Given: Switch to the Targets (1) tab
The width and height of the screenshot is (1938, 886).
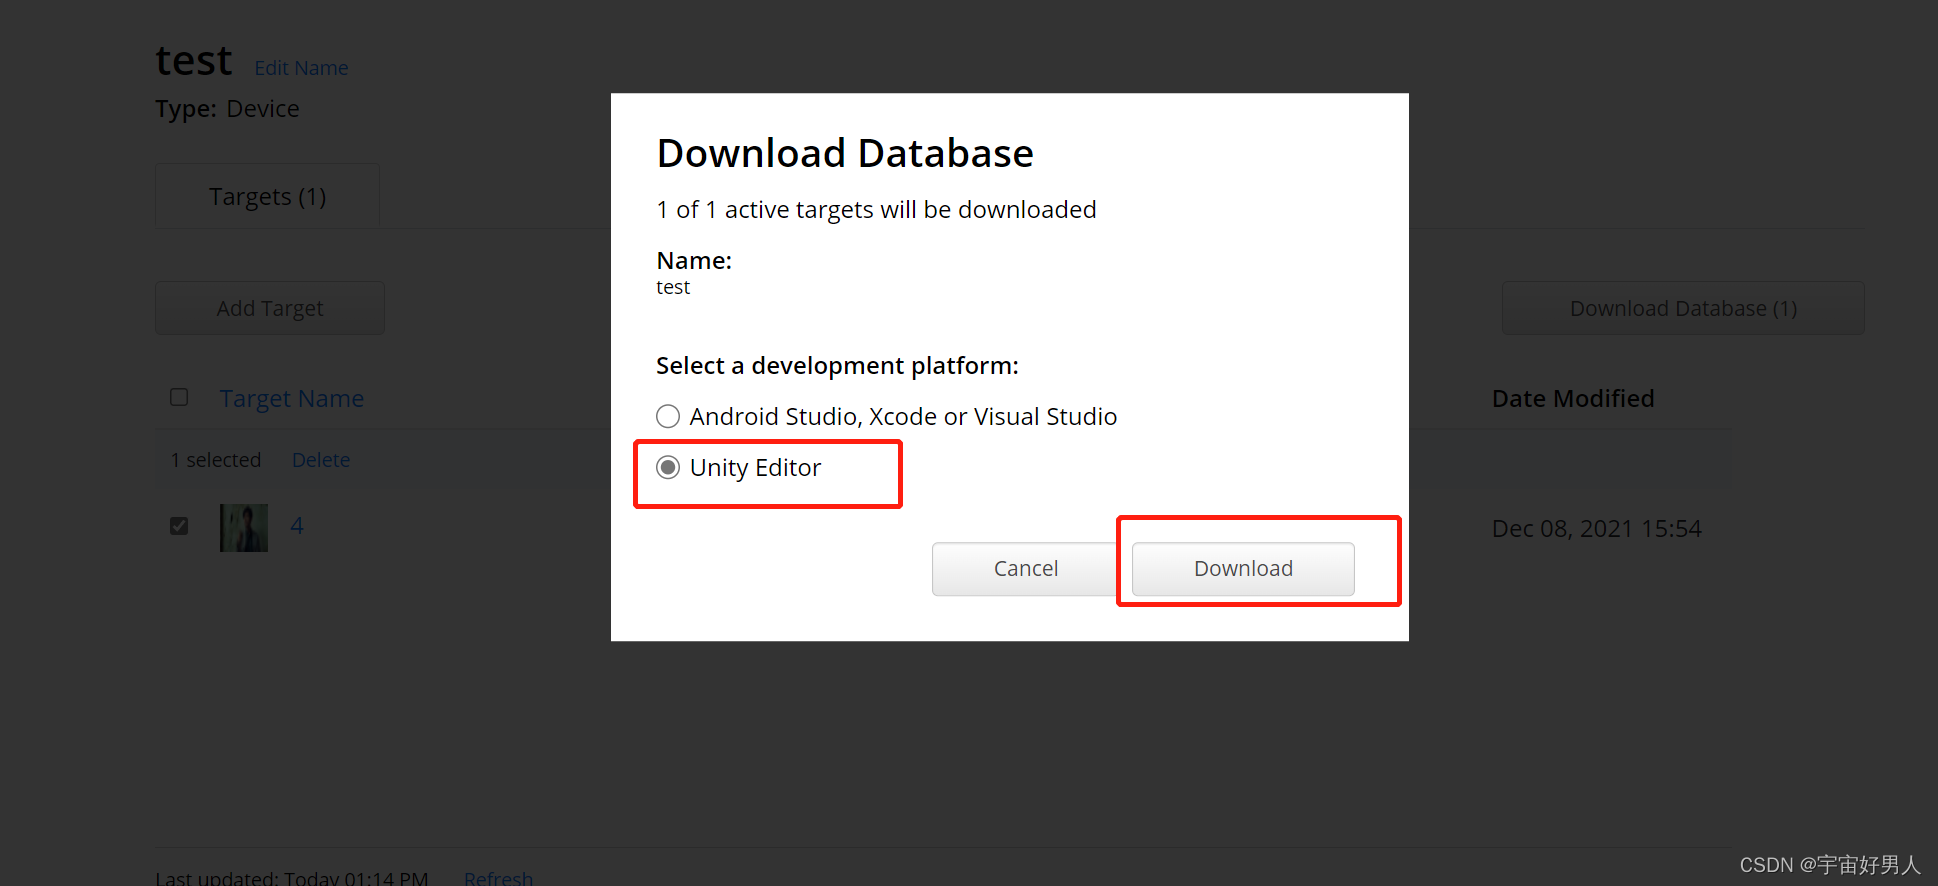Looking at the screenshot, I should [268, 196].
